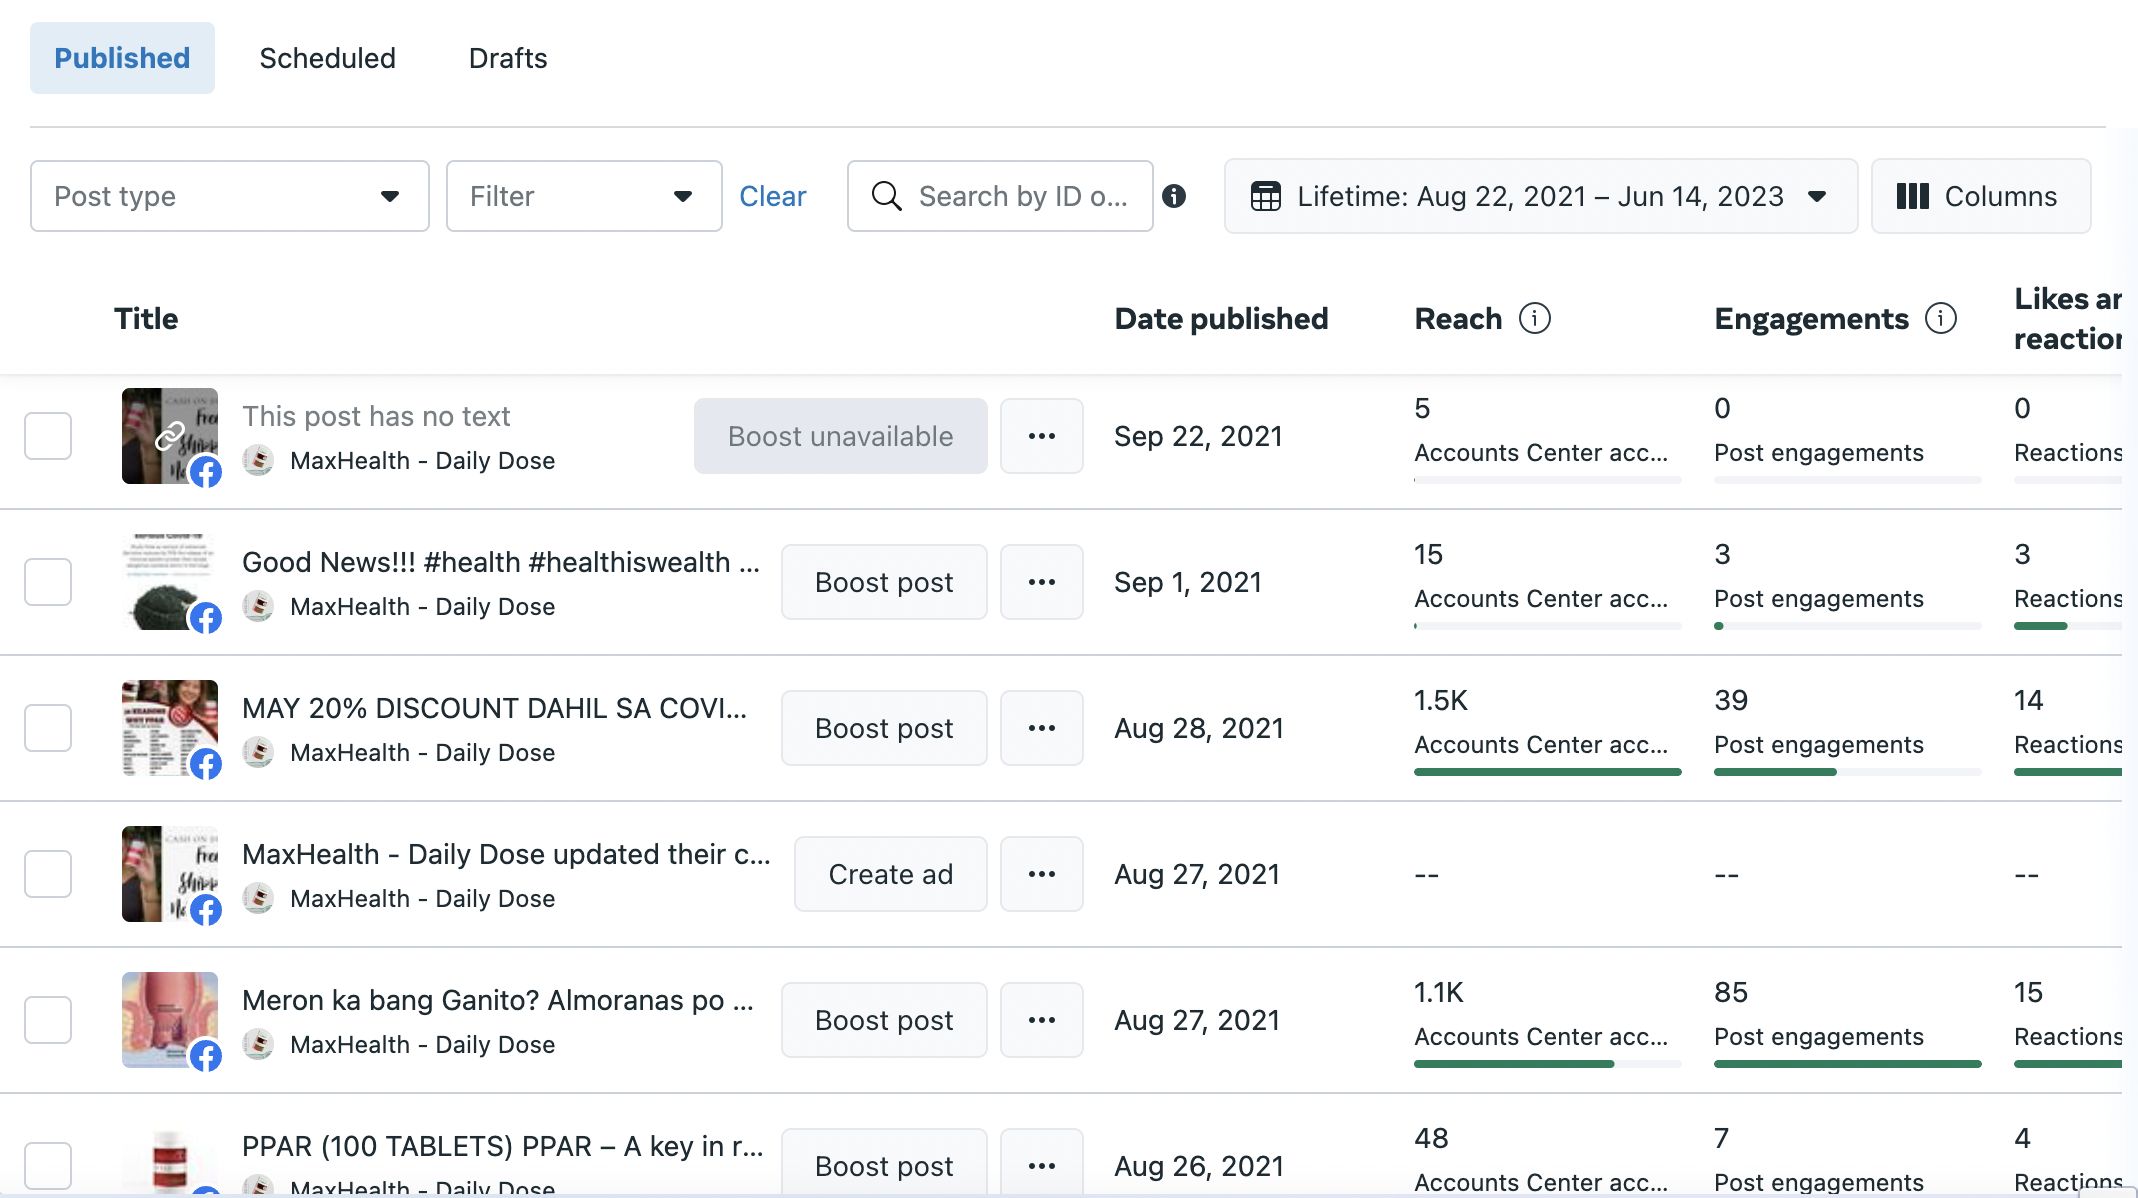Open three-dot menu for Almoranas post
2138x1198 pixels.
click(1041, 1020)
